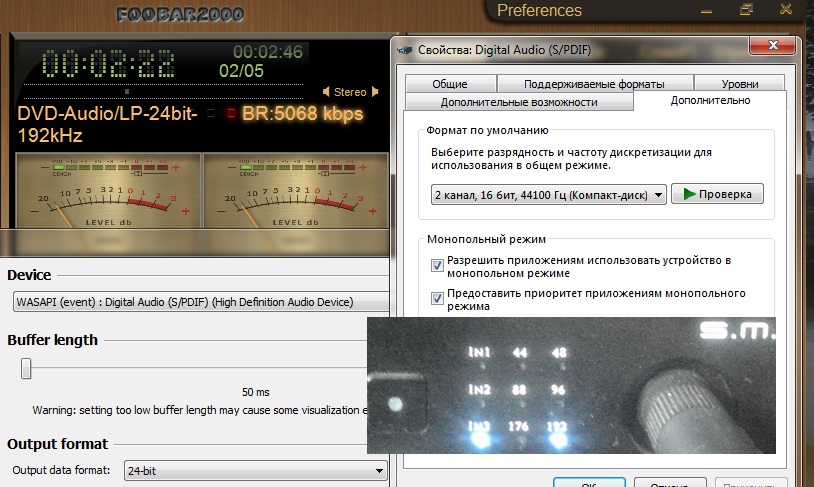Open the Output data format 24-bit dropdown
Screen dimensions: 814x487
(255, 470)
